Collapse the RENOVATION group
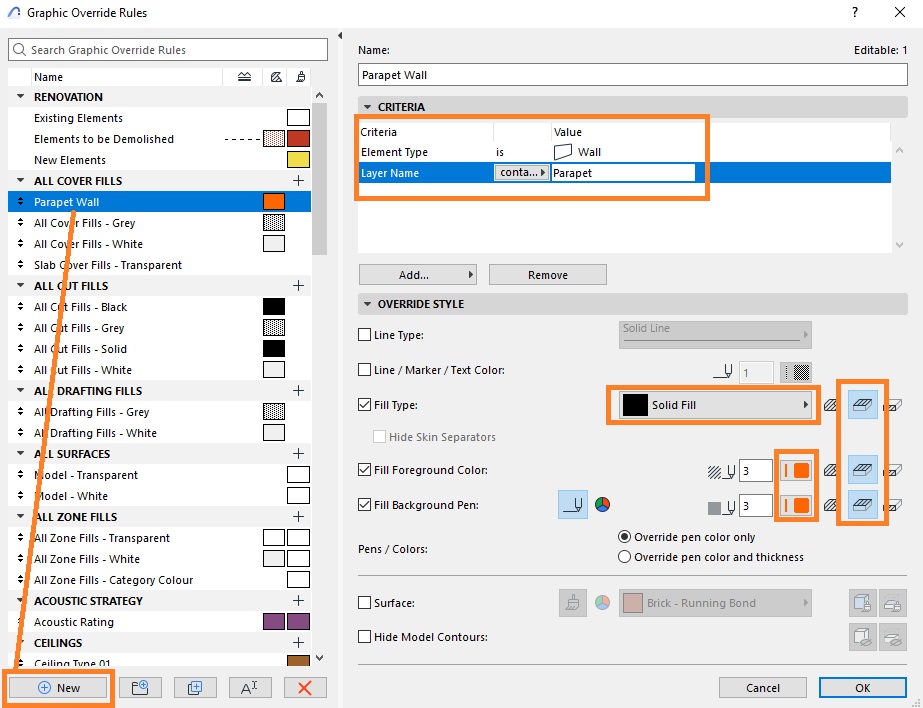 [21, 97]
